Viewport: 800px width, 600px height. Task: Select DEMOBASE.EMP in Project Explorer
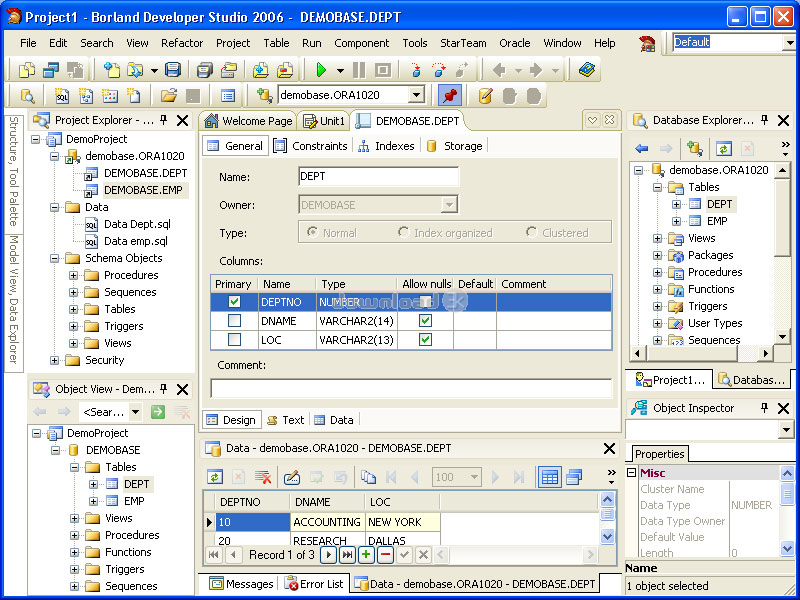pos(143,190)
